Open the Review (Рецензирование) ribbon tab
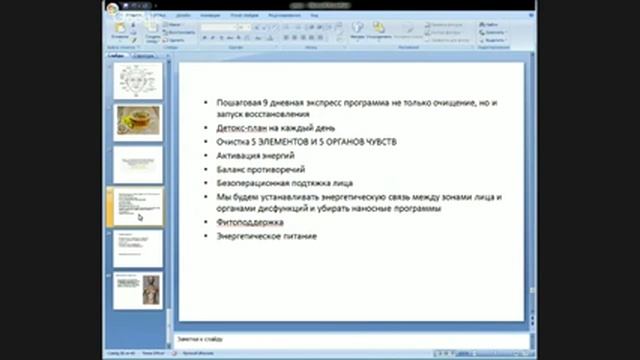This screenshot has width=640, height=360. (284, 15)
